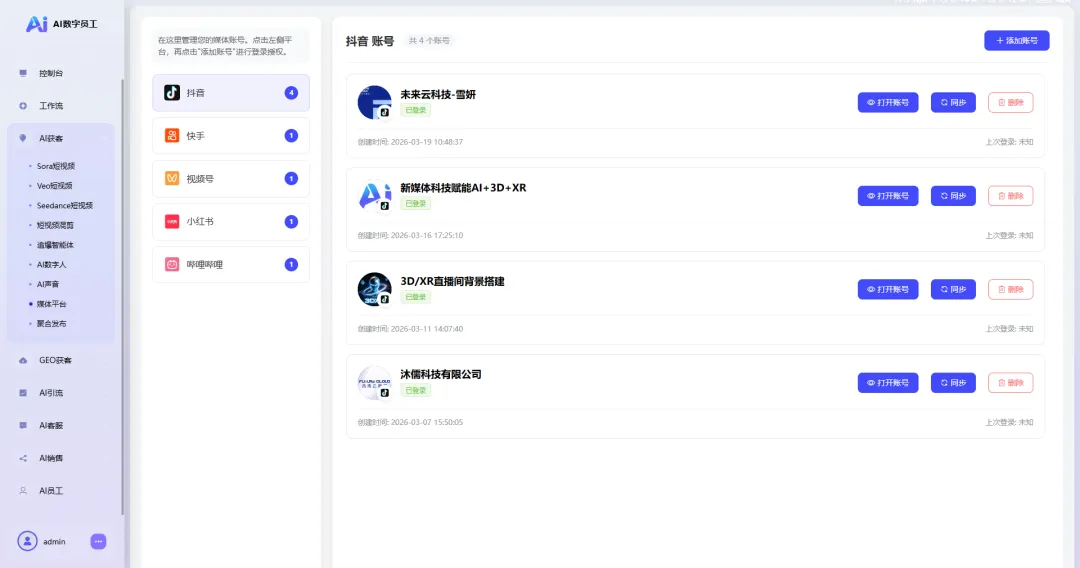The image size is (1080, 568).
Task: Open AI数字人 submenu item
Action: coord(51,264)
